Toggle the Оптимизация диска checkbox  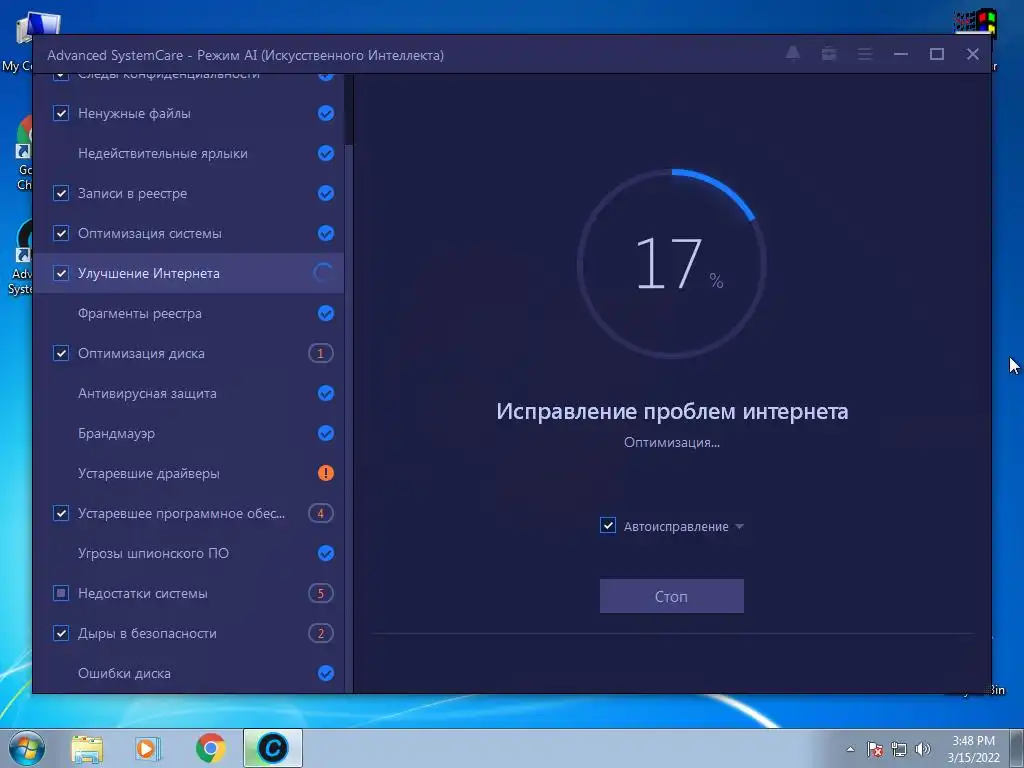[61, 353]
